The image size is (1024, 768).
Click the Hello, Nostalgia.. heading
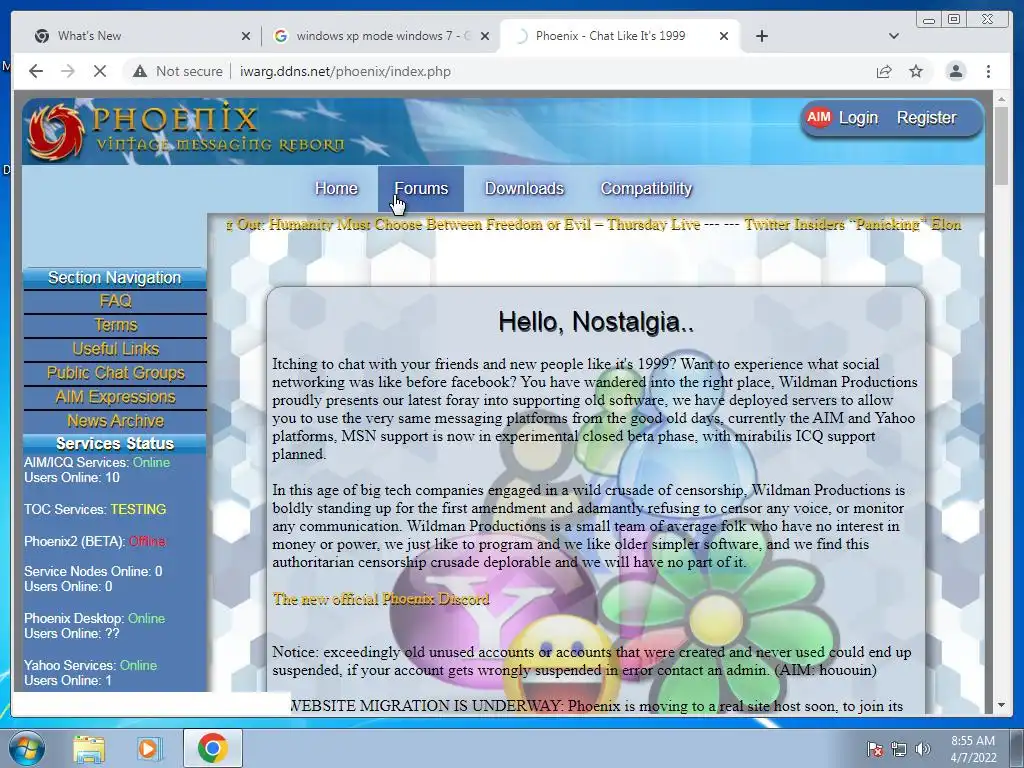tap(596, 322)
